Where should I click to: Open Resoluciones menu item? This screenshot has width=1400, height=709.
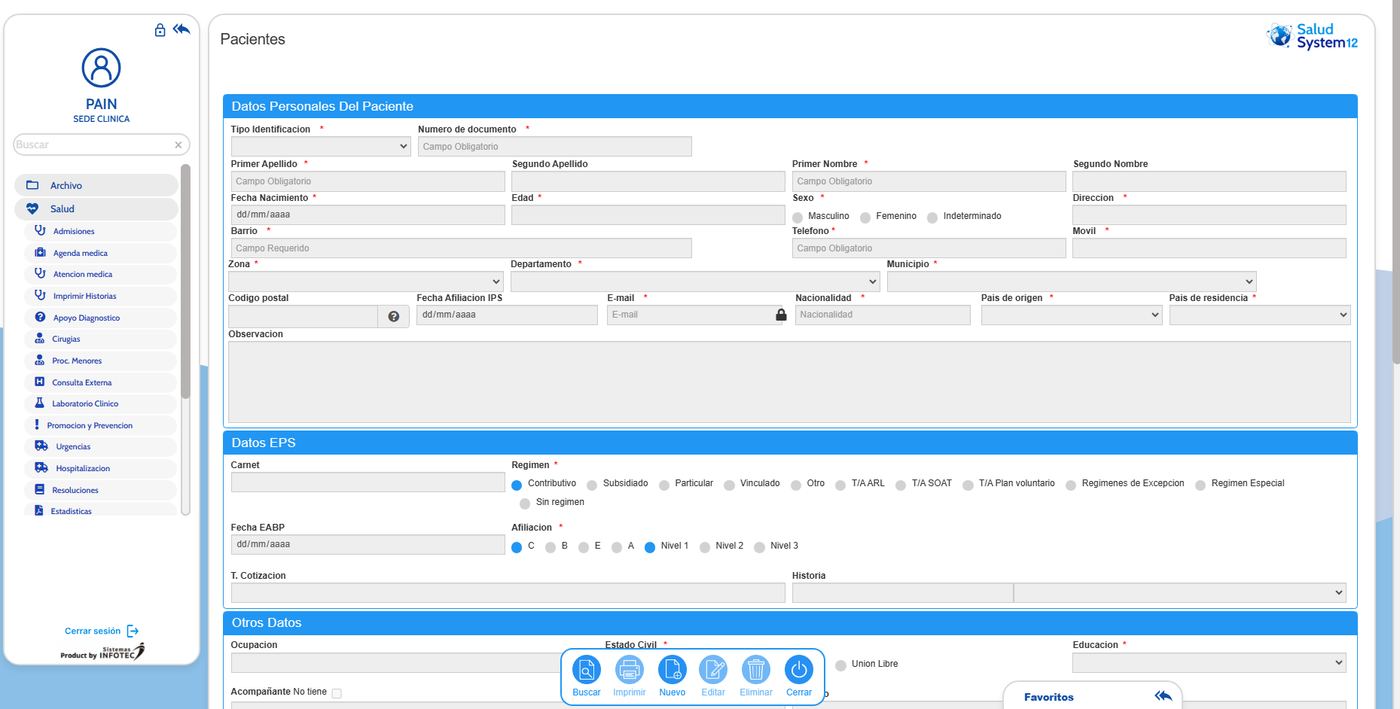pyautogui.click(x=100, y=490)
